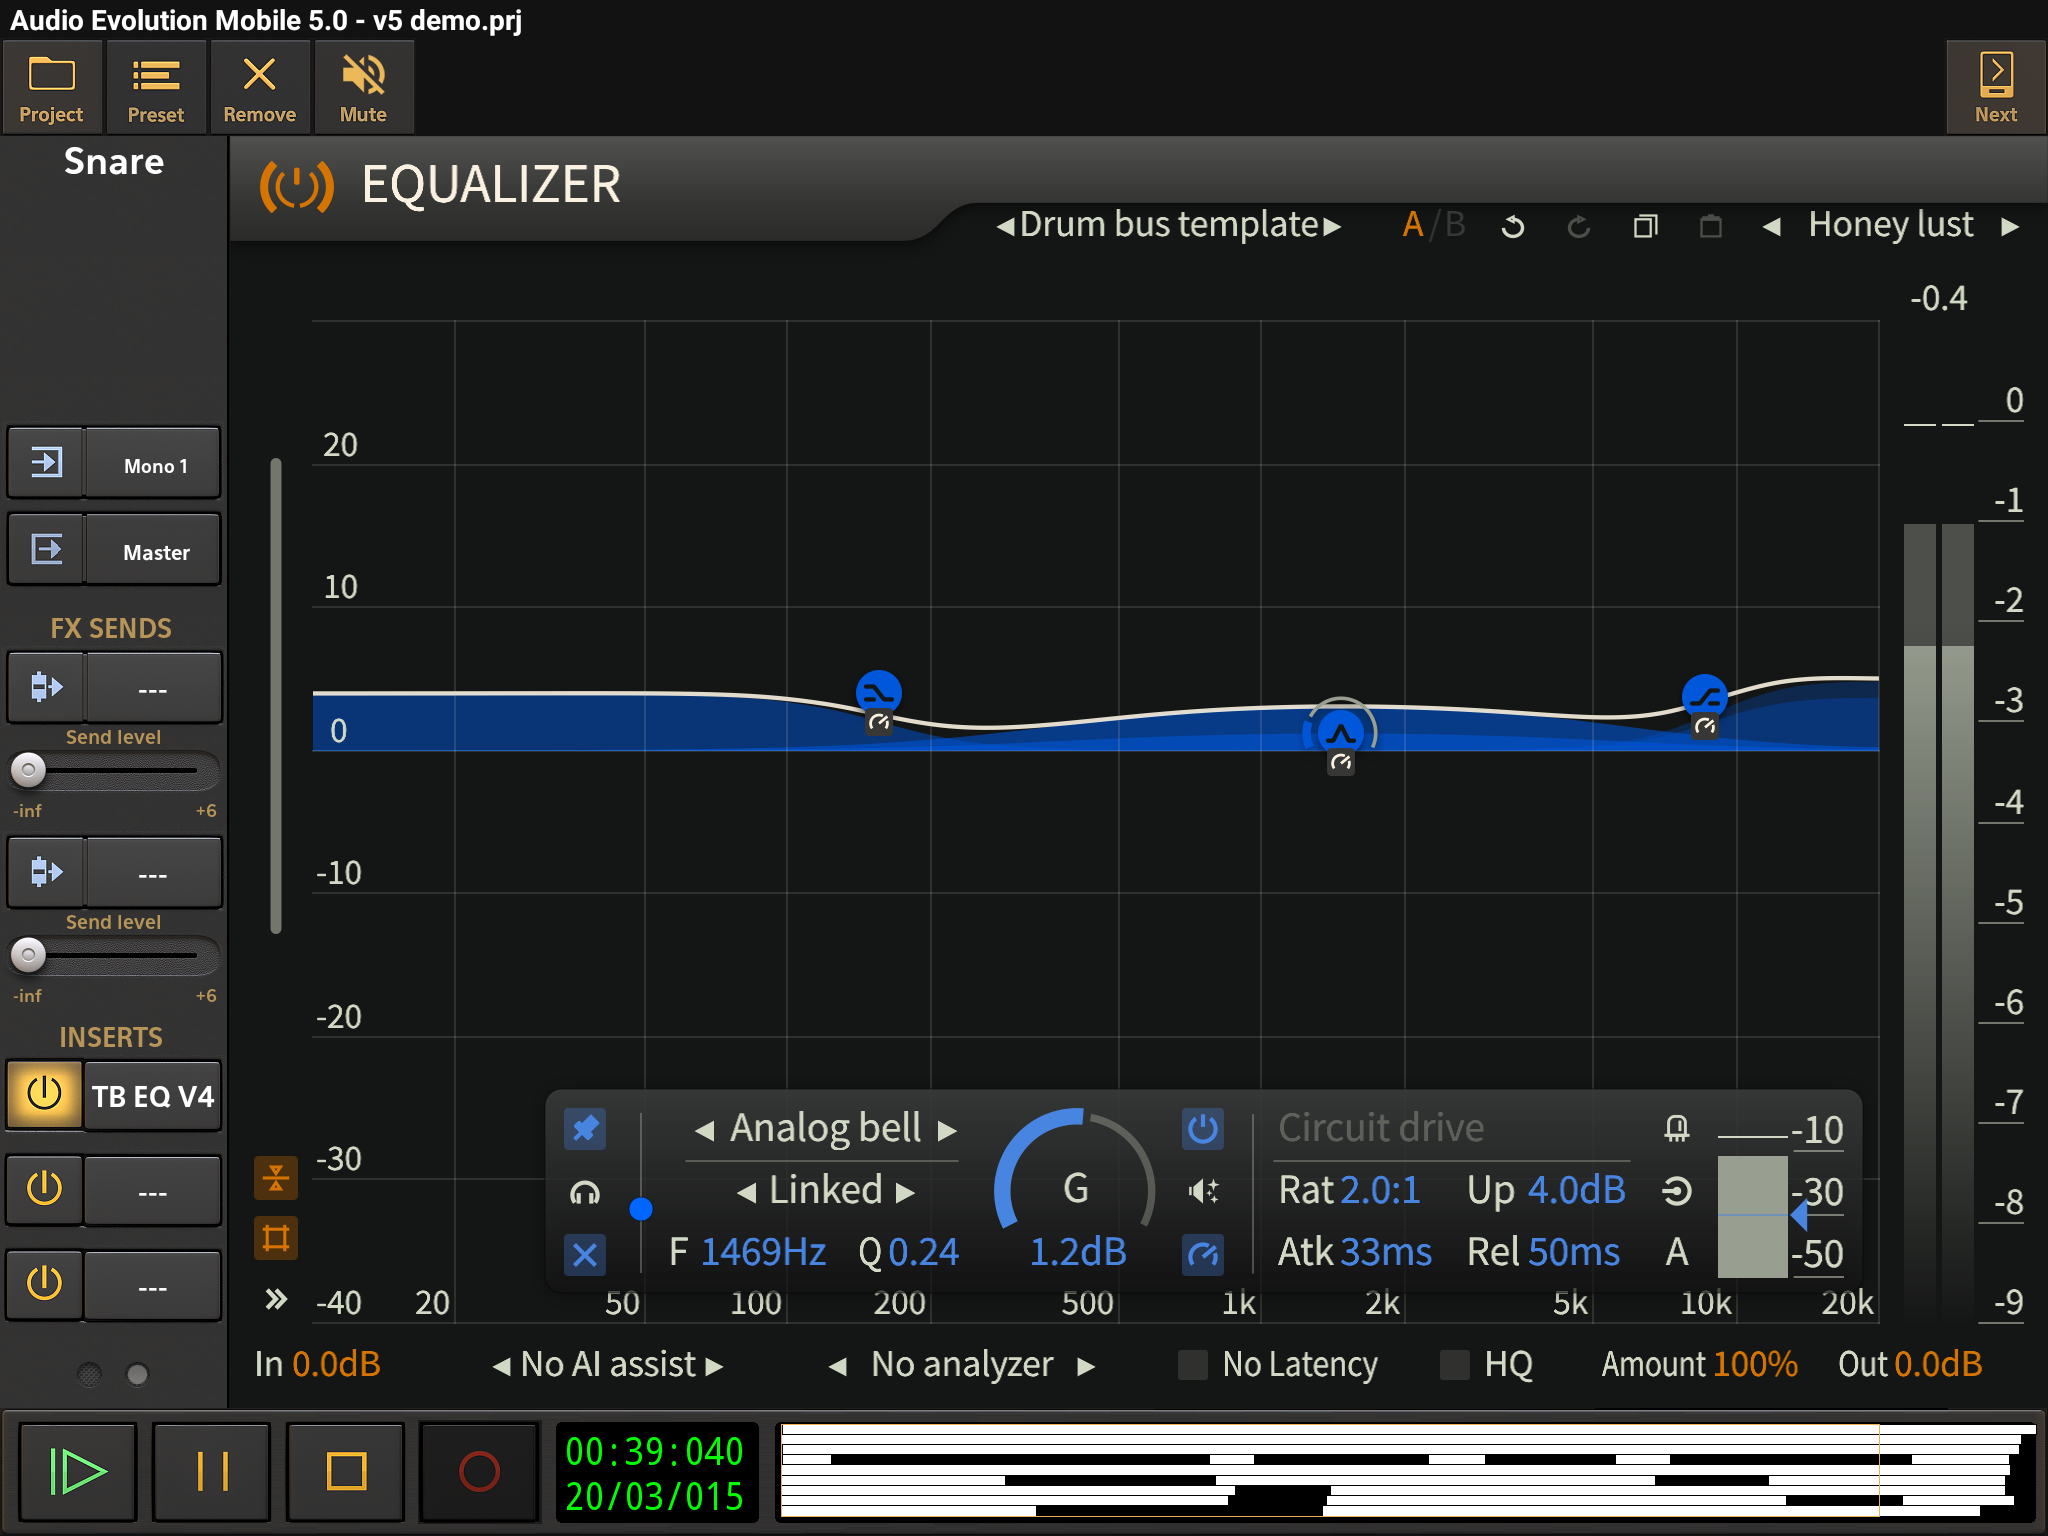The height and width of the screenshot is (1536, 2048).
Task: Pin the band panel with pin icon
Action: pyautogui.click(x=585, y=1130)
